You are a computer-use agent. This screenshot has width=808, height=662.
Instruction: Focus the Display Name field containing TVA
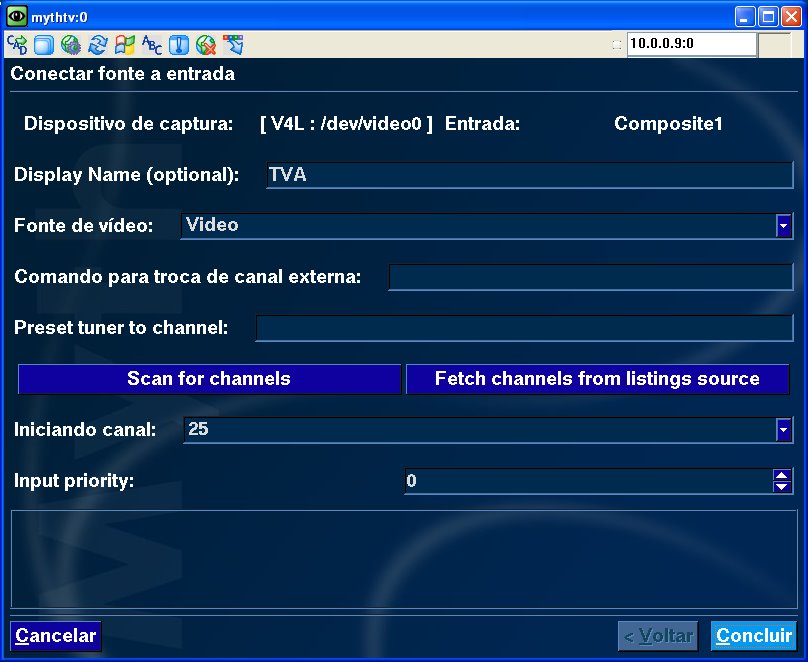click(530, 175)
